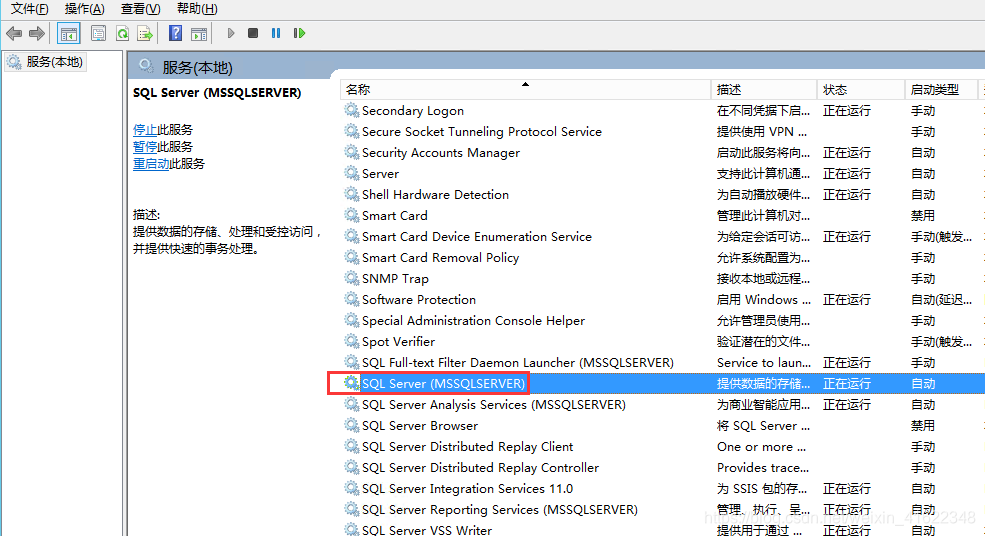Click gear icon of Secondary Logon
Viewport: 985px width, 536px height.
coord(351,111)
